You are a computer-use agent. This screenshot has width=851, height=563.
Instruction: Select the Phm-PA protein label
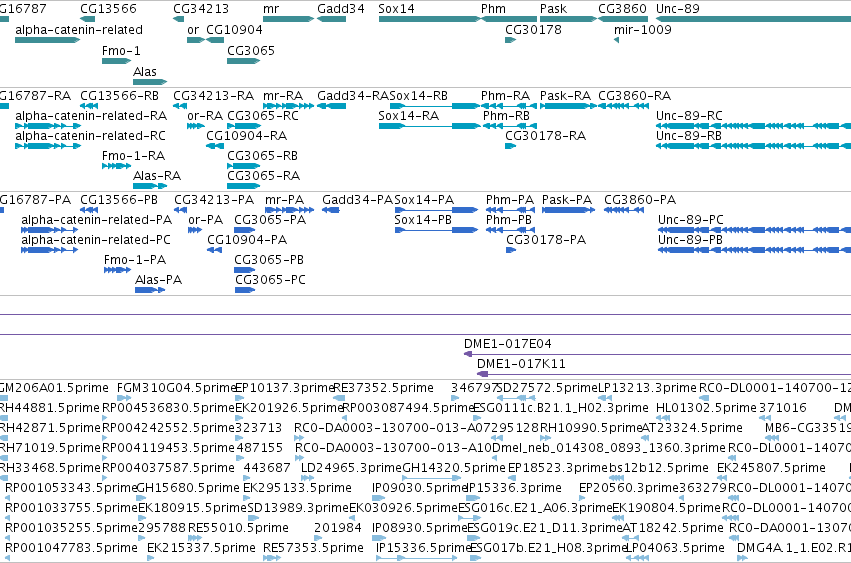[x=510, y=200]
